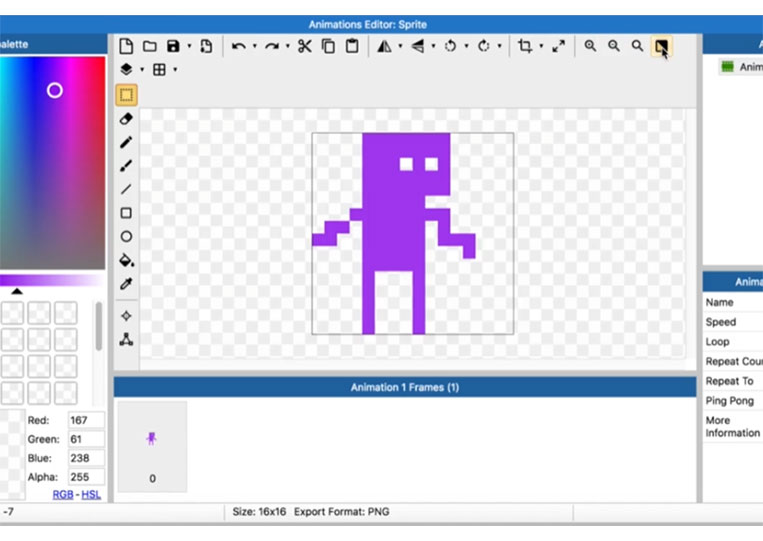This screenshot has height=541, width=763.
Task: Click the Crop tool icon
Action: (525, 46)
